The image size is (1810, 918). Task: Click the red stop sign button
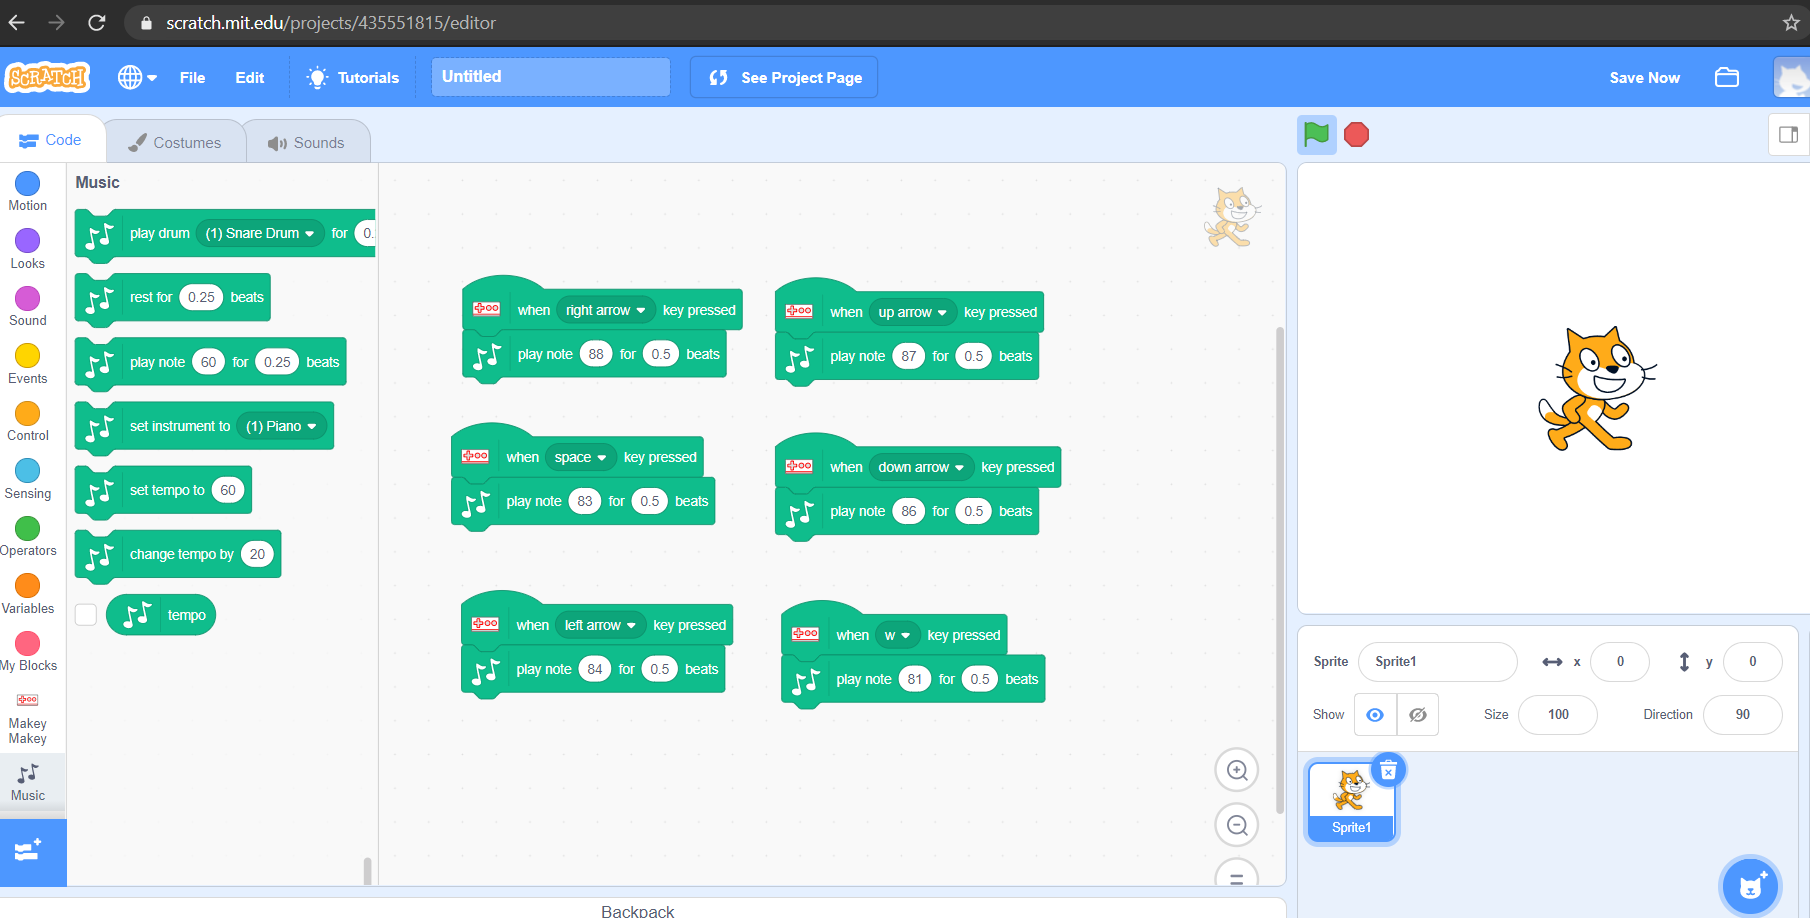[1357, 134]
